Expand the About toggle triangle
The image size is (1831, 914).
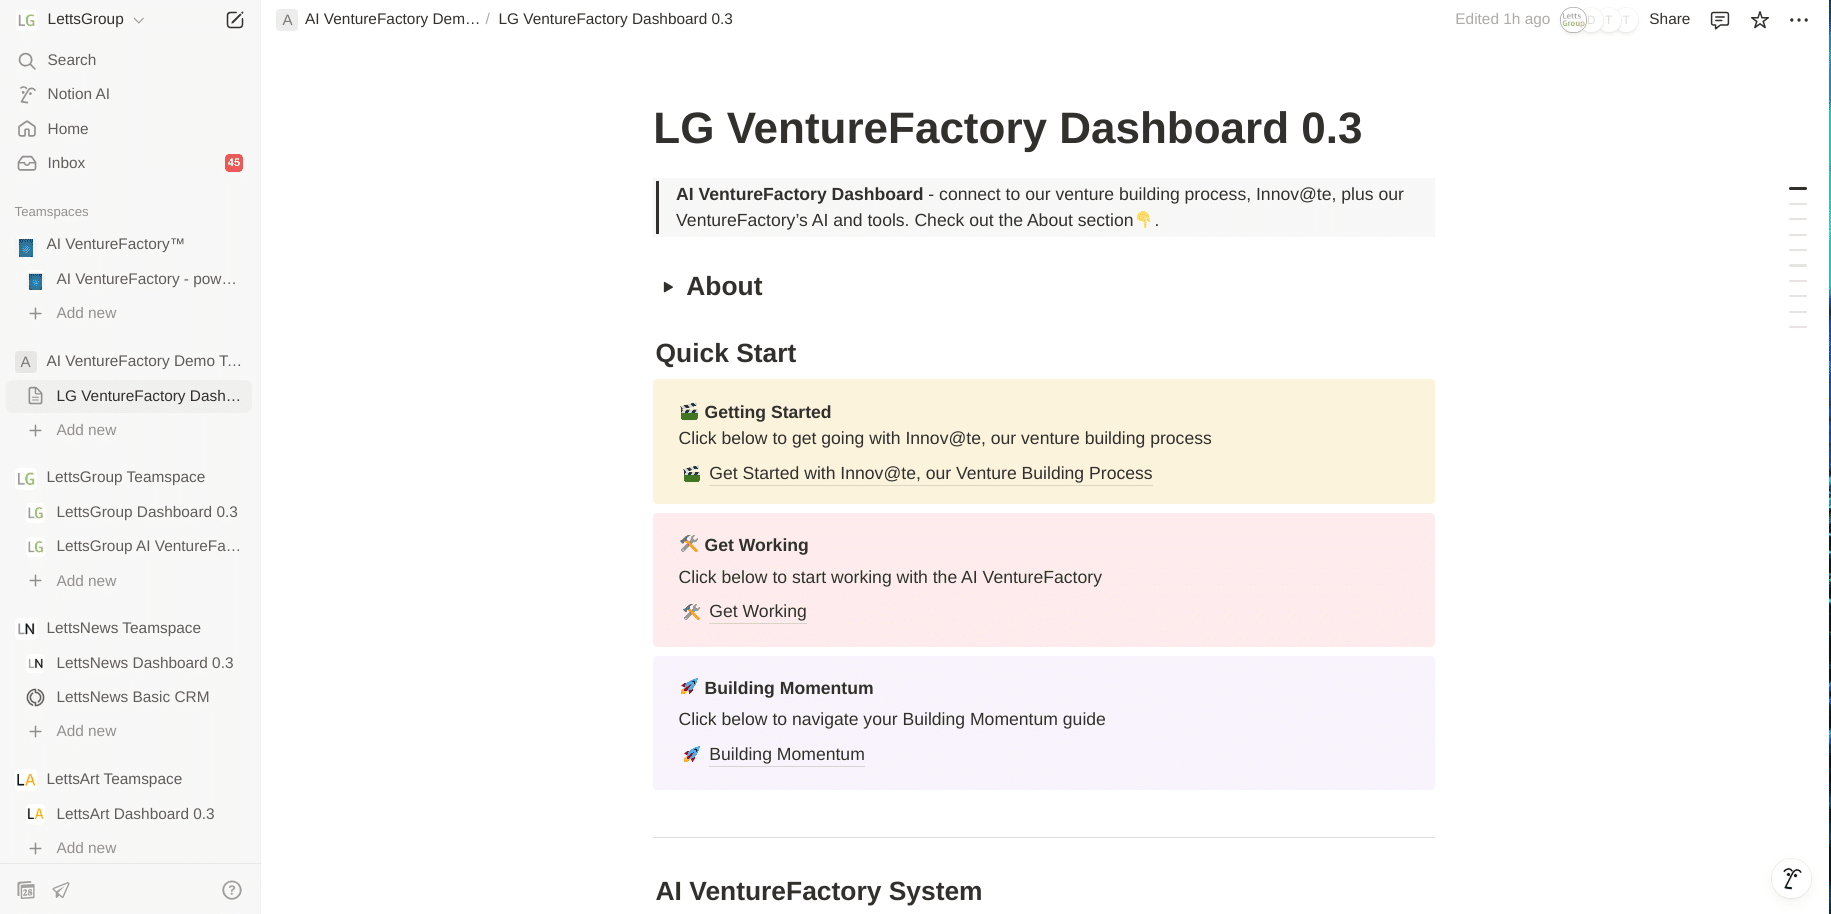[668, 287]
